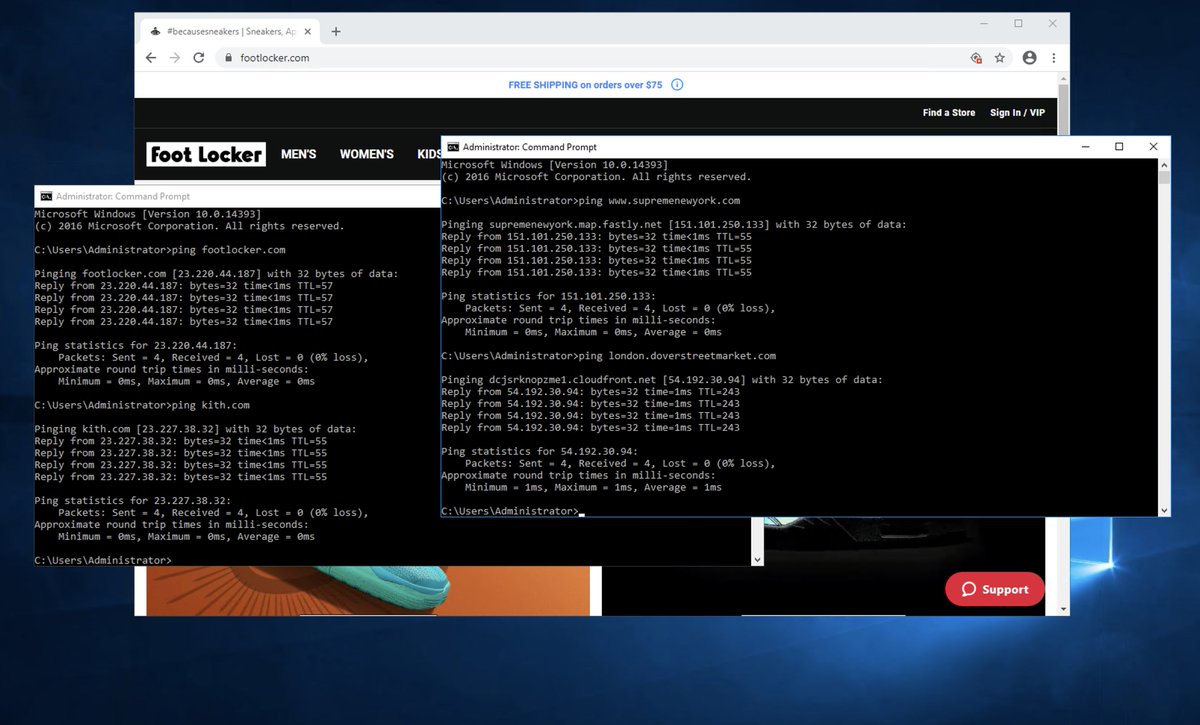Open the Chrome profile avatar icon
The image size is (1200, 725).
pos(1029,58)
